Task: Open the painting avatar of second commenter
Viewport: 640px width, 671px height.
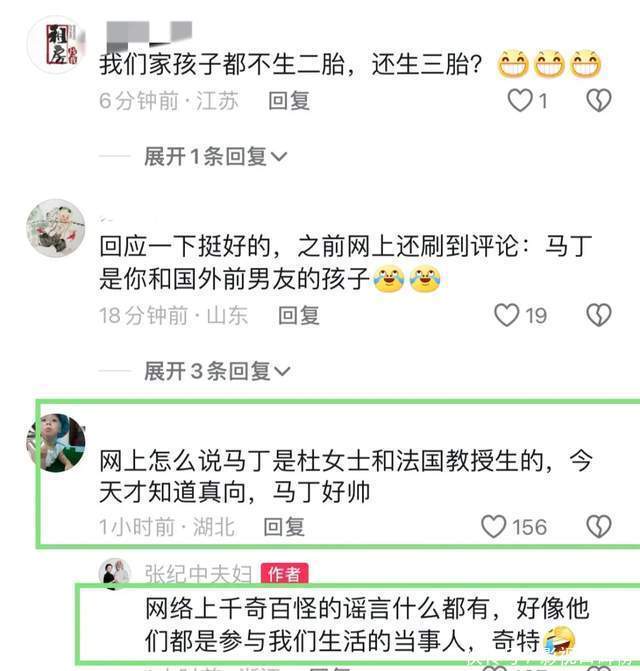Action: pos(56,228)
